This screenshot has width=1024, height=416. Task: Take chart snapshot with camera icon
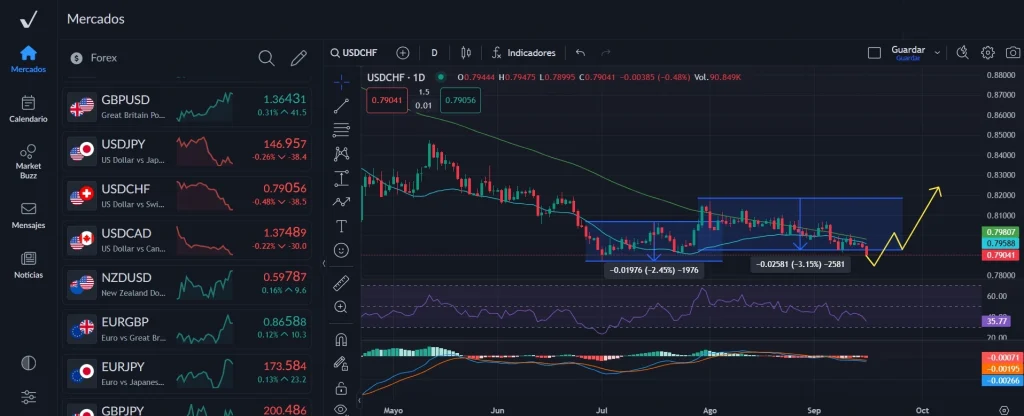pos(1012,53)
